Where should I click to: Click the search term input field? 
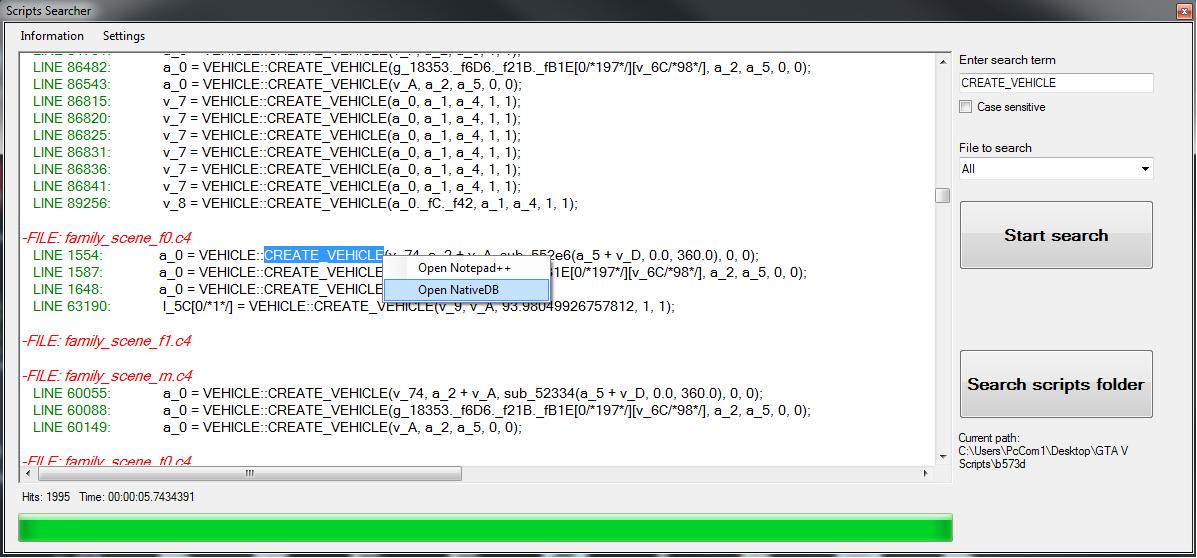tap(1055, 83)
